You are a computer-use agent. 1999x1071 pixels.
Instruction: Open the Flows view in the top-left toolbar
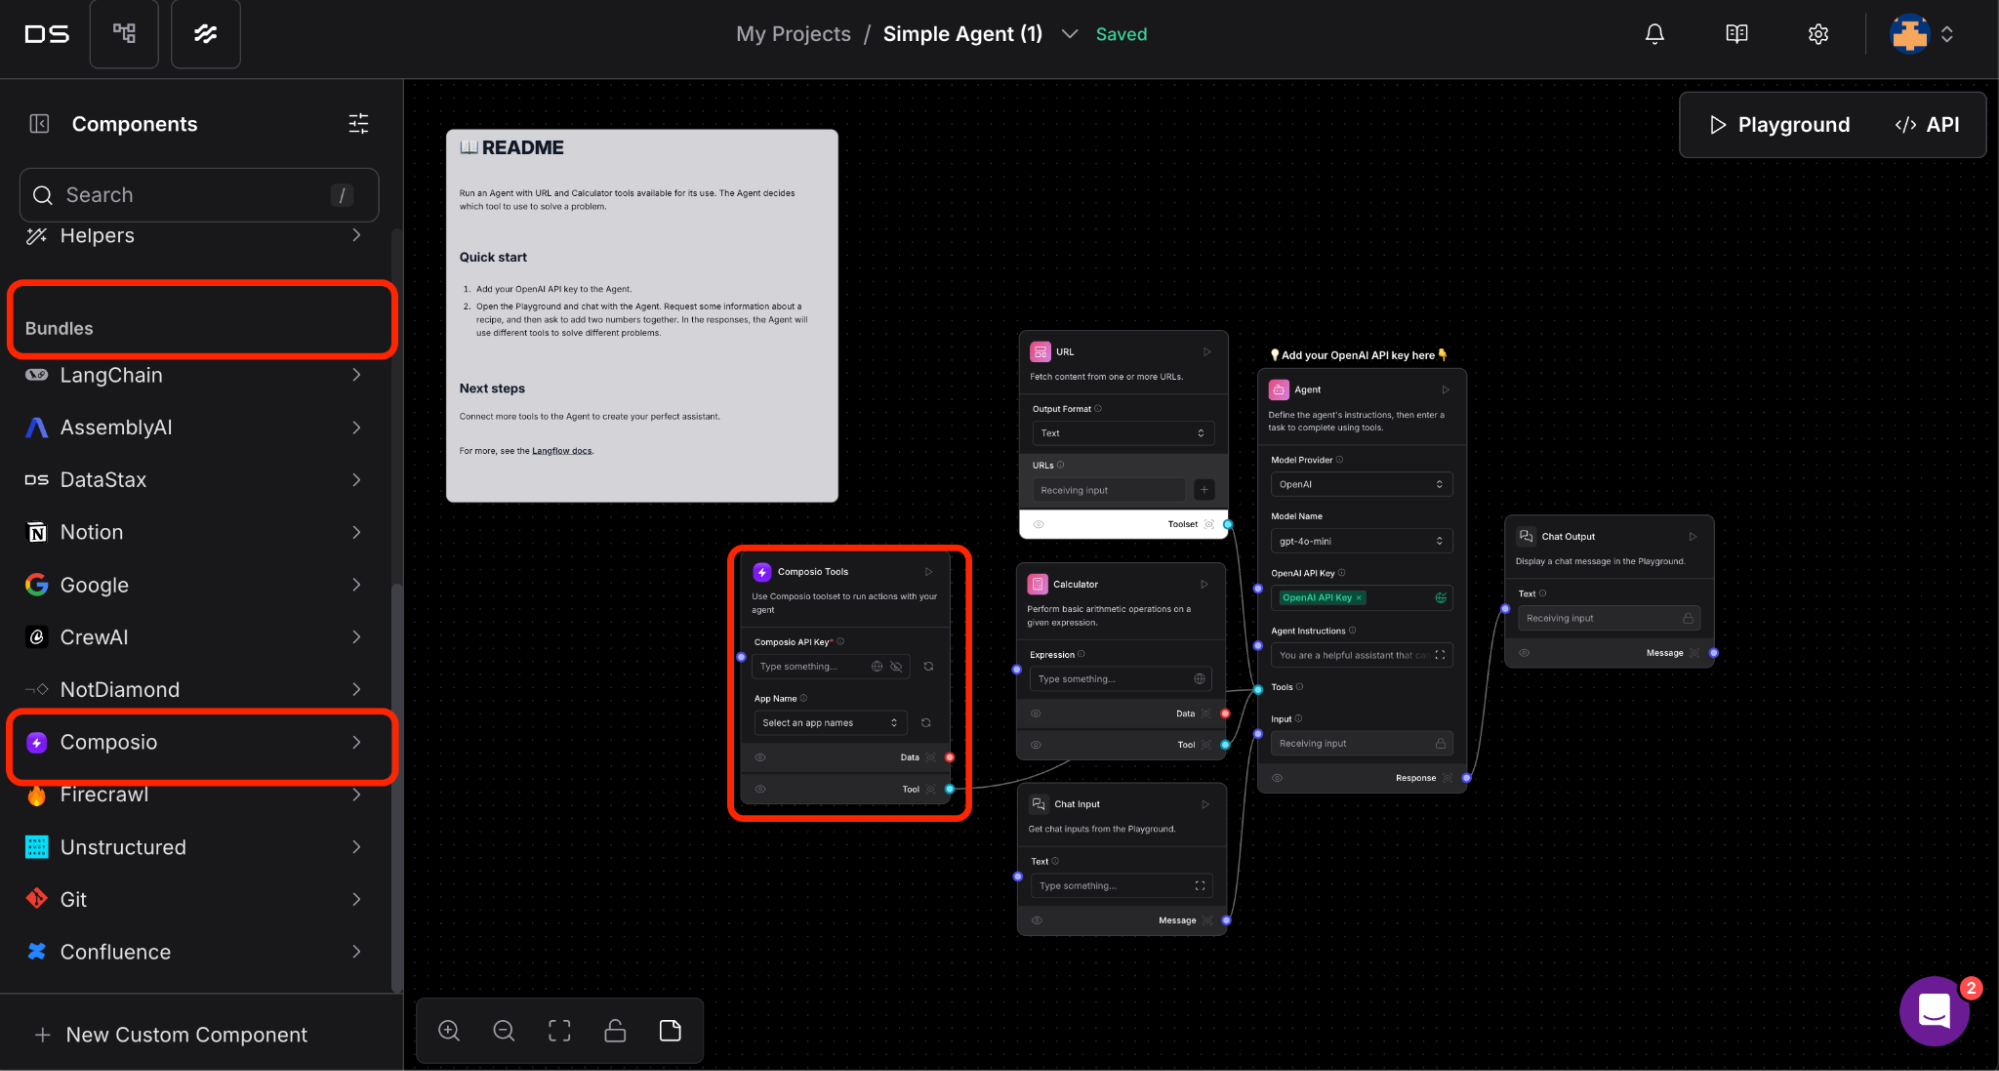coord(124,33)
